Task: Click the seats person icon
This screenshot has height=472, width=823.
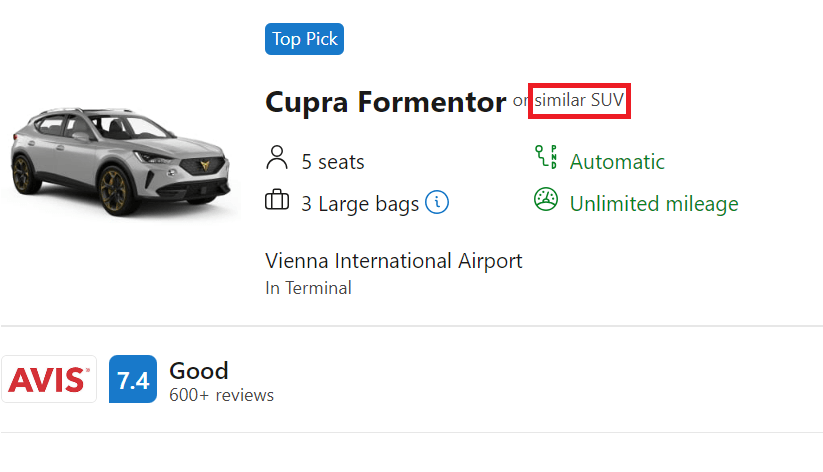Action: point(277,159)
